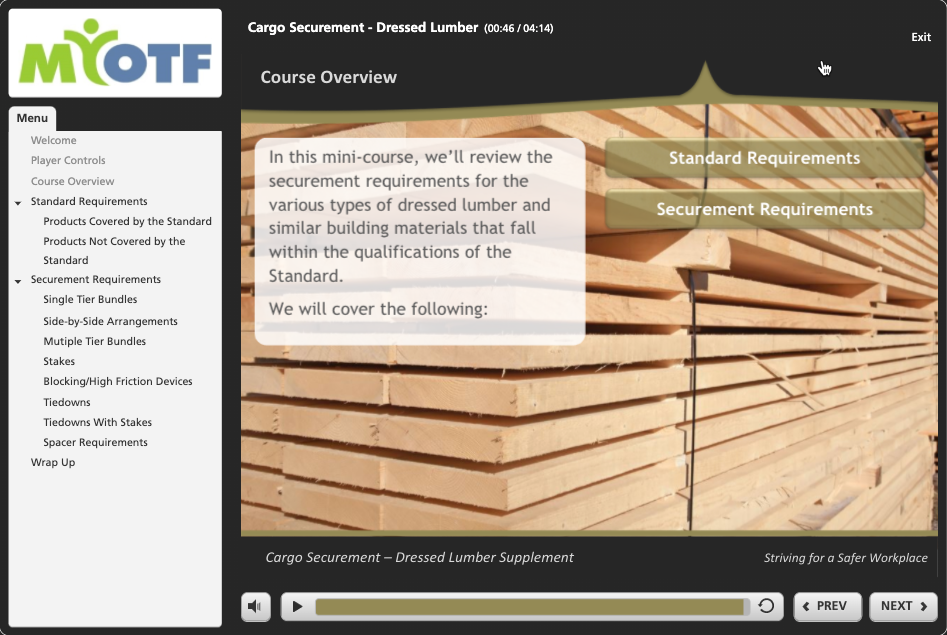Mute the course audio with the speaker icon
The width and height of the screenshot is (947, 635).
pyautogui.click(x=255, y=606)
